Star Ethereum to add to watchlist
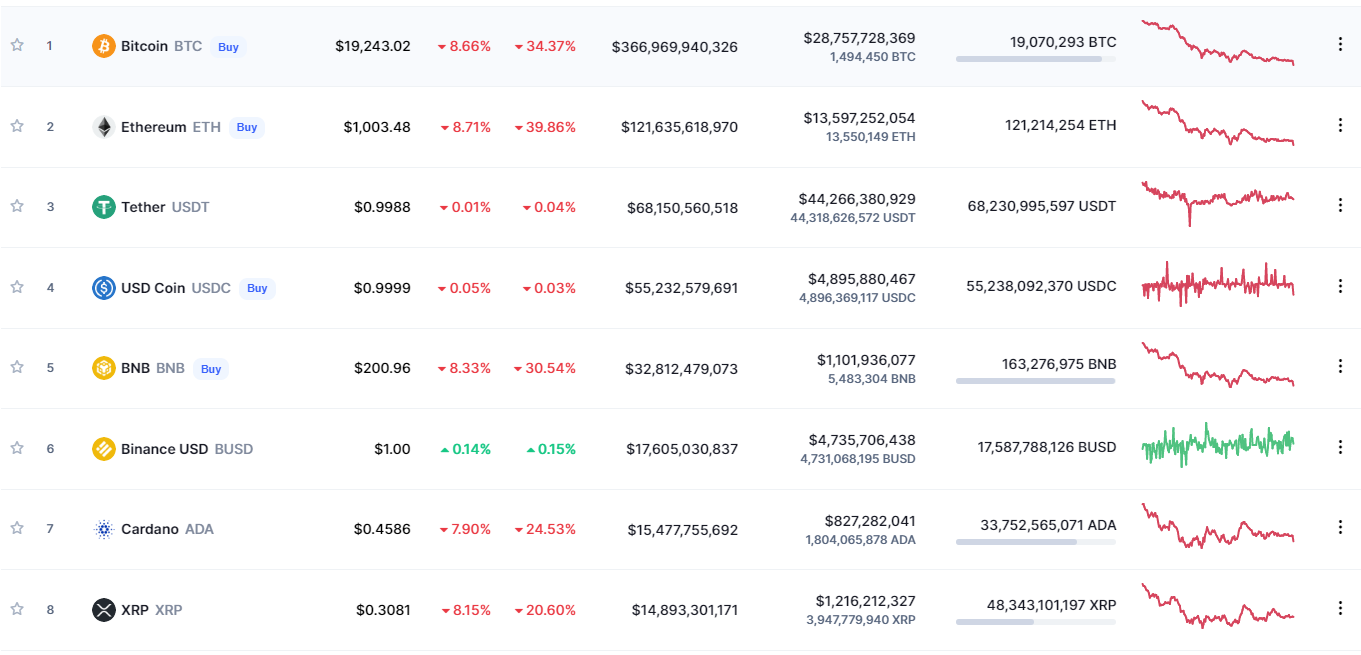 point(17,126)
